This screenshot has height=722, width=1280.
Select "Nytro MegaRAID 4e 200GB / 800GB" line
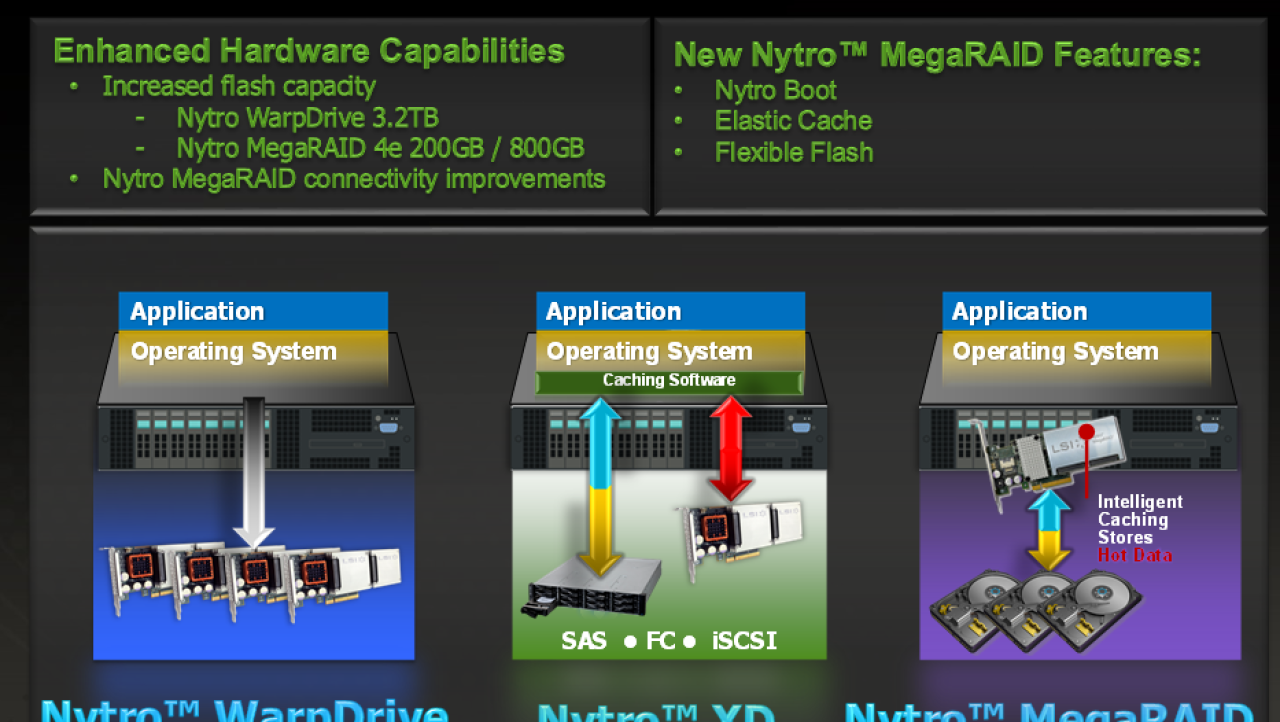pos(380,148)
